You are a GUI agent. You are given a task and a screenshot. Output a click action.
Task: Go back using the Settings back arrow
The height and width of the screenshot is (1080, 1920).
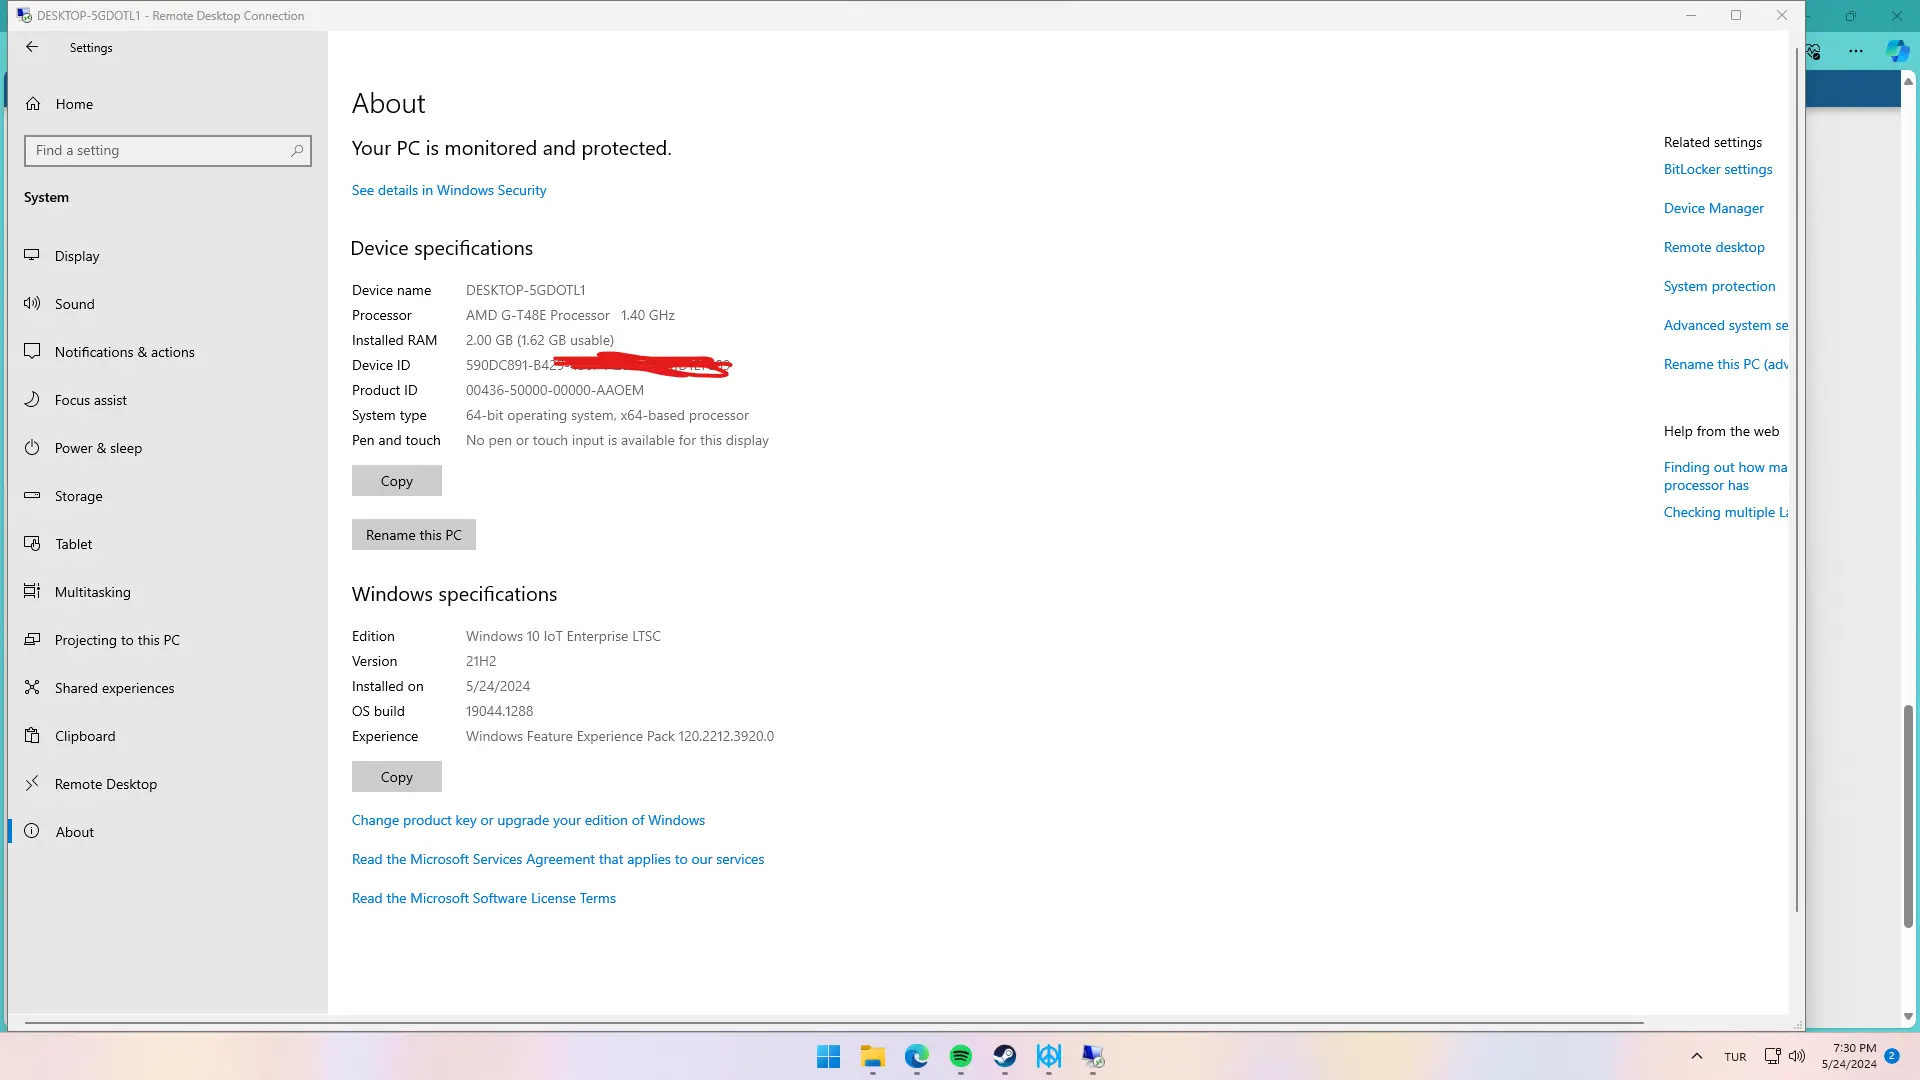(x=32, y=47)
